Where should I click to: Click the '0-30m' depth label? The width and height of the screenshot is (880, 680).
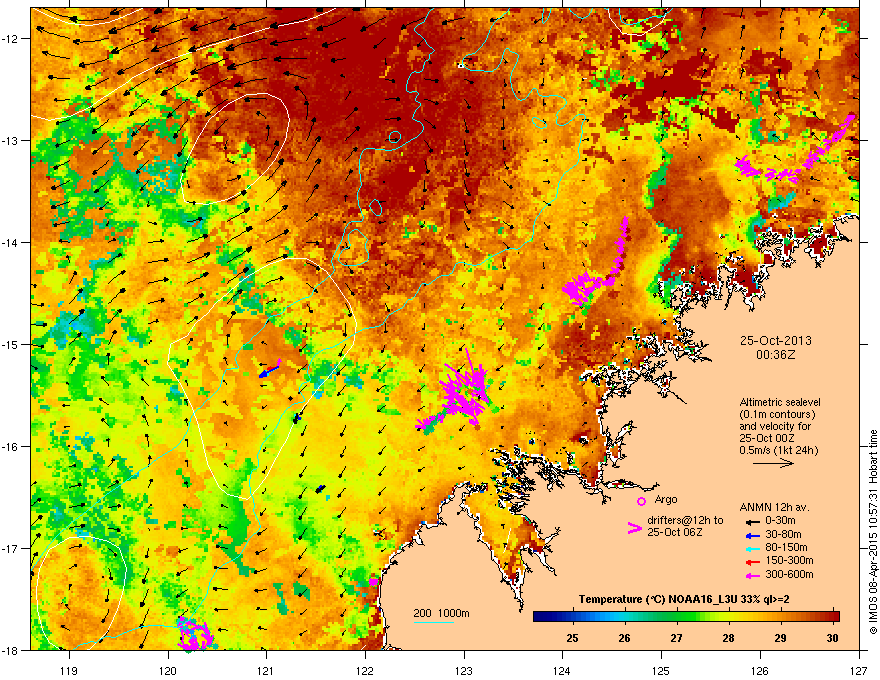[781, 521]
